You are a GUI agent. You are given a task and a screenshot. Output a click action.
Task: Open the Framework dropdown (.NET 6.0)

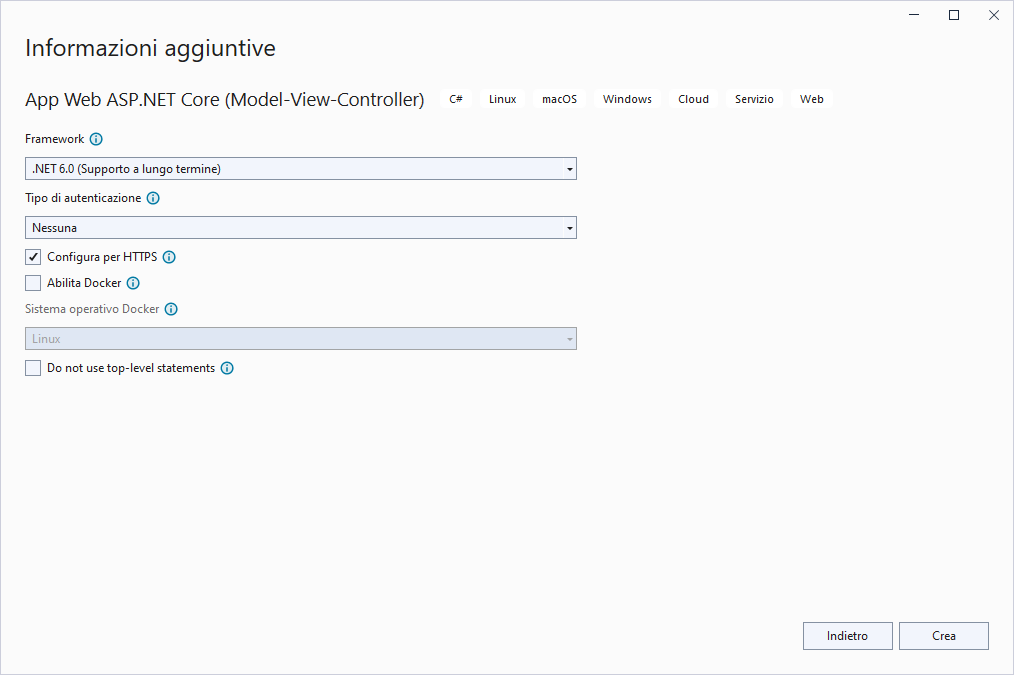(x=301, y=169)
